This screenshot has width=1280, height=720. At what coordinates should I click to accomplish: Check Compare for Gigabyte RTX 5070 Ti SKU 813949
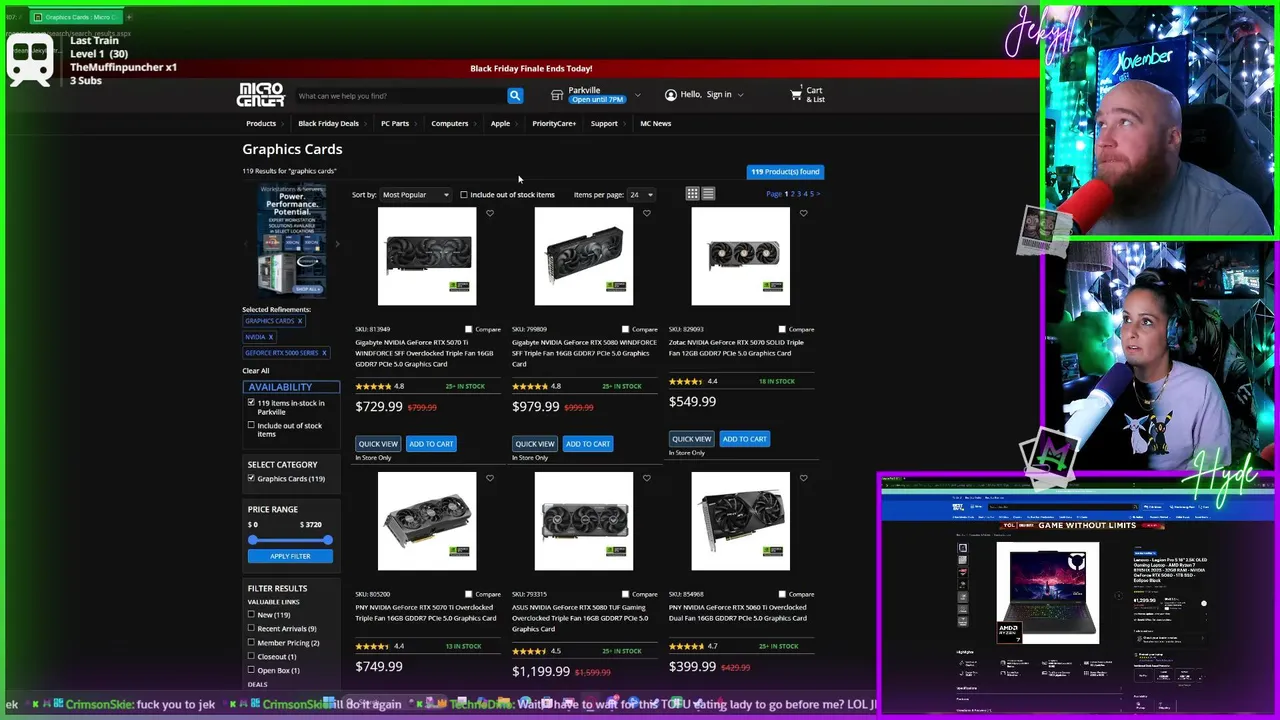pos(468,329)
